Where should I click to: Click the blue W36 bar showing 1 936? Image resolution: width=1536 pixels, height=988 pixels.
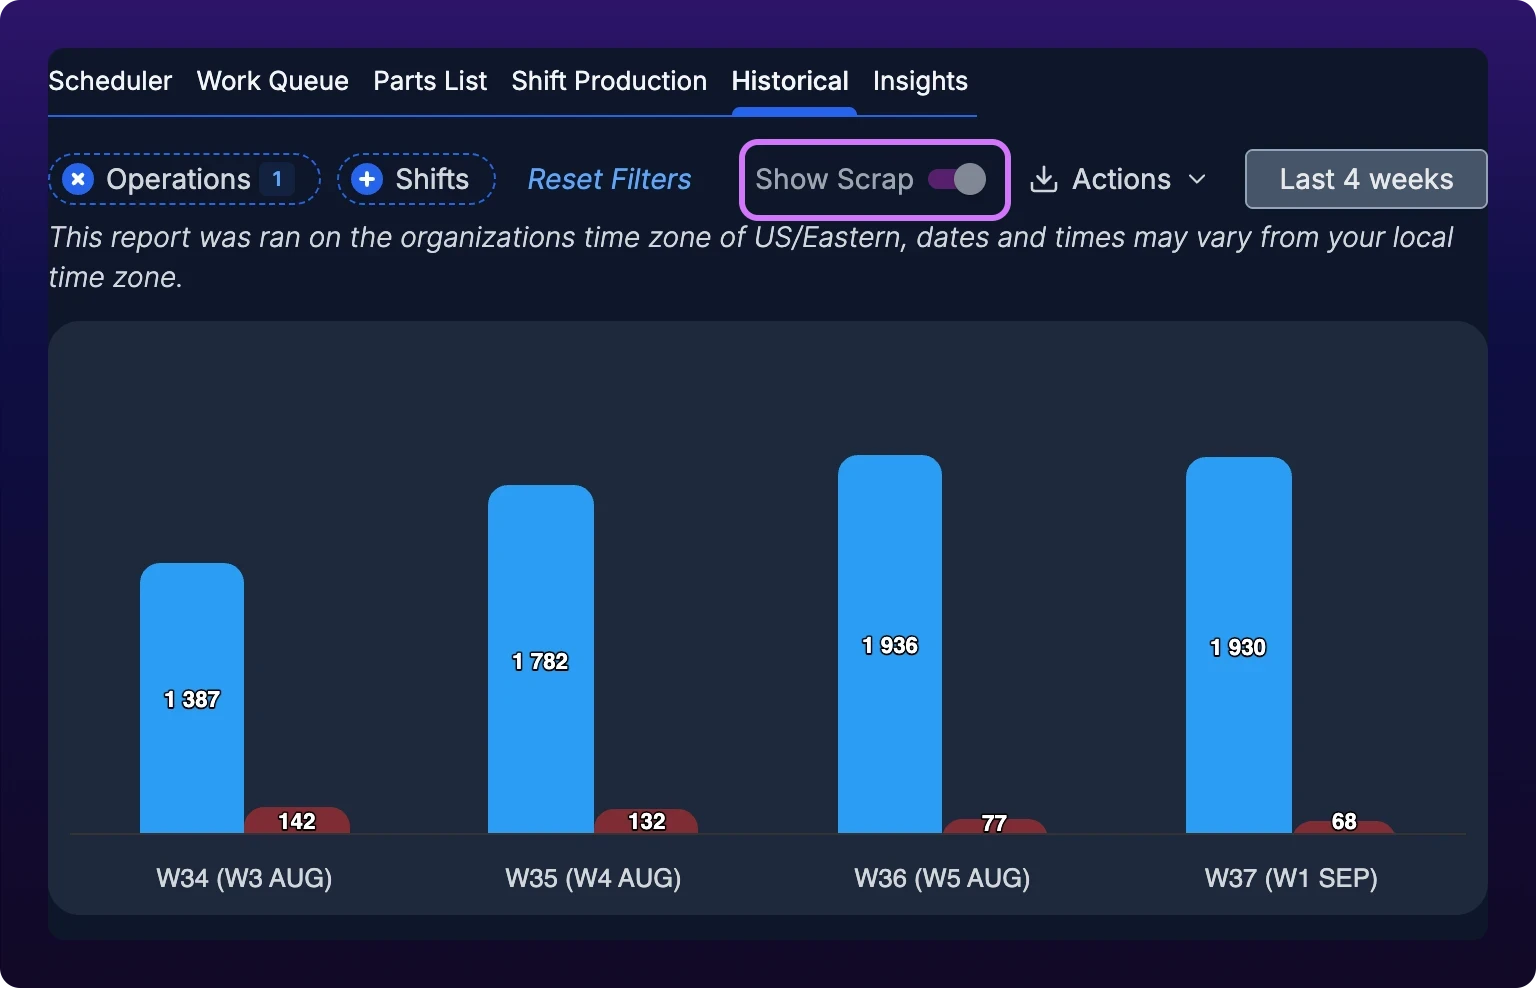point(890,644)
